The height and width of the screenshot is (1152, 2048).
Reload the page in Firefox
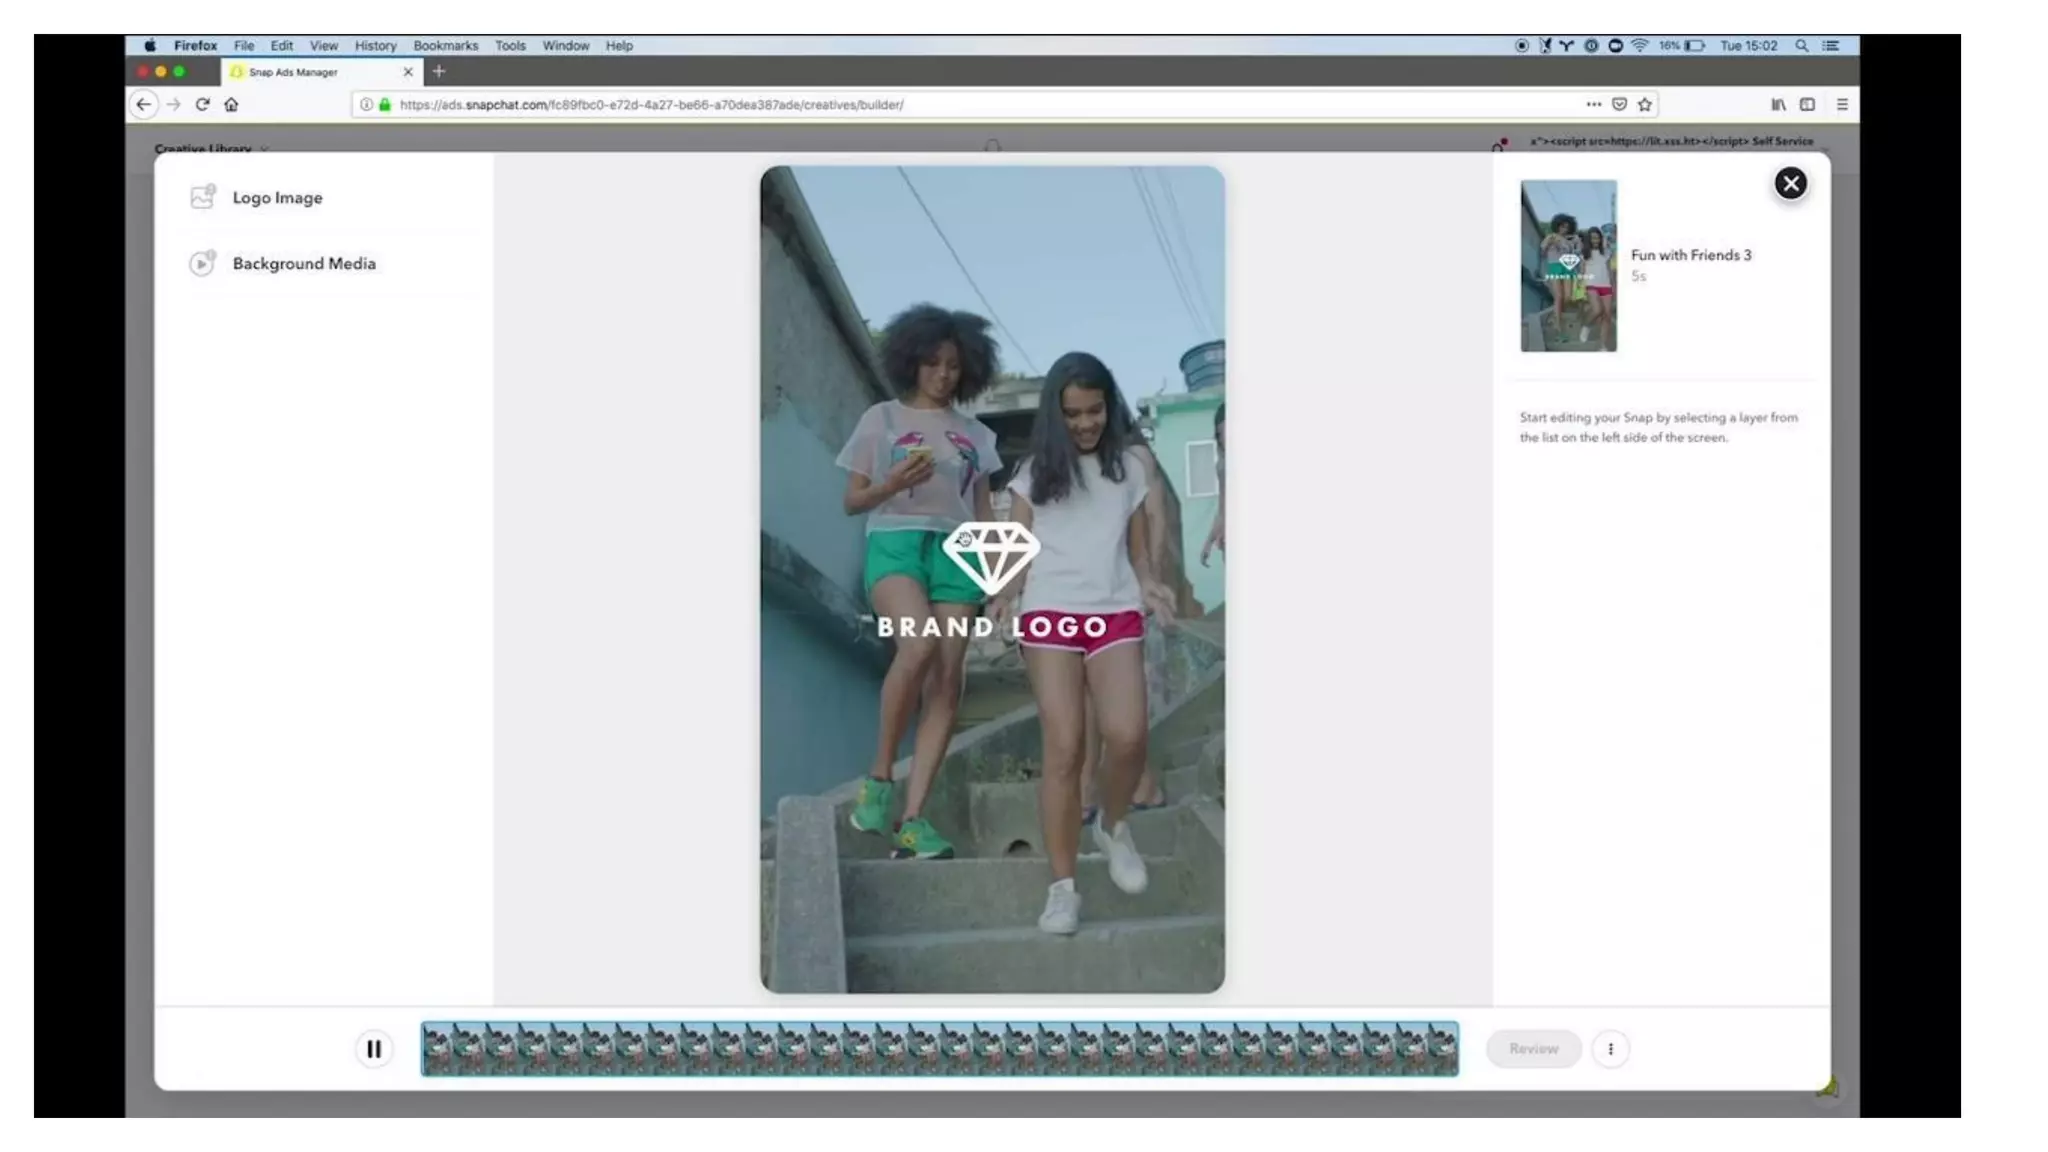(203, 105)
